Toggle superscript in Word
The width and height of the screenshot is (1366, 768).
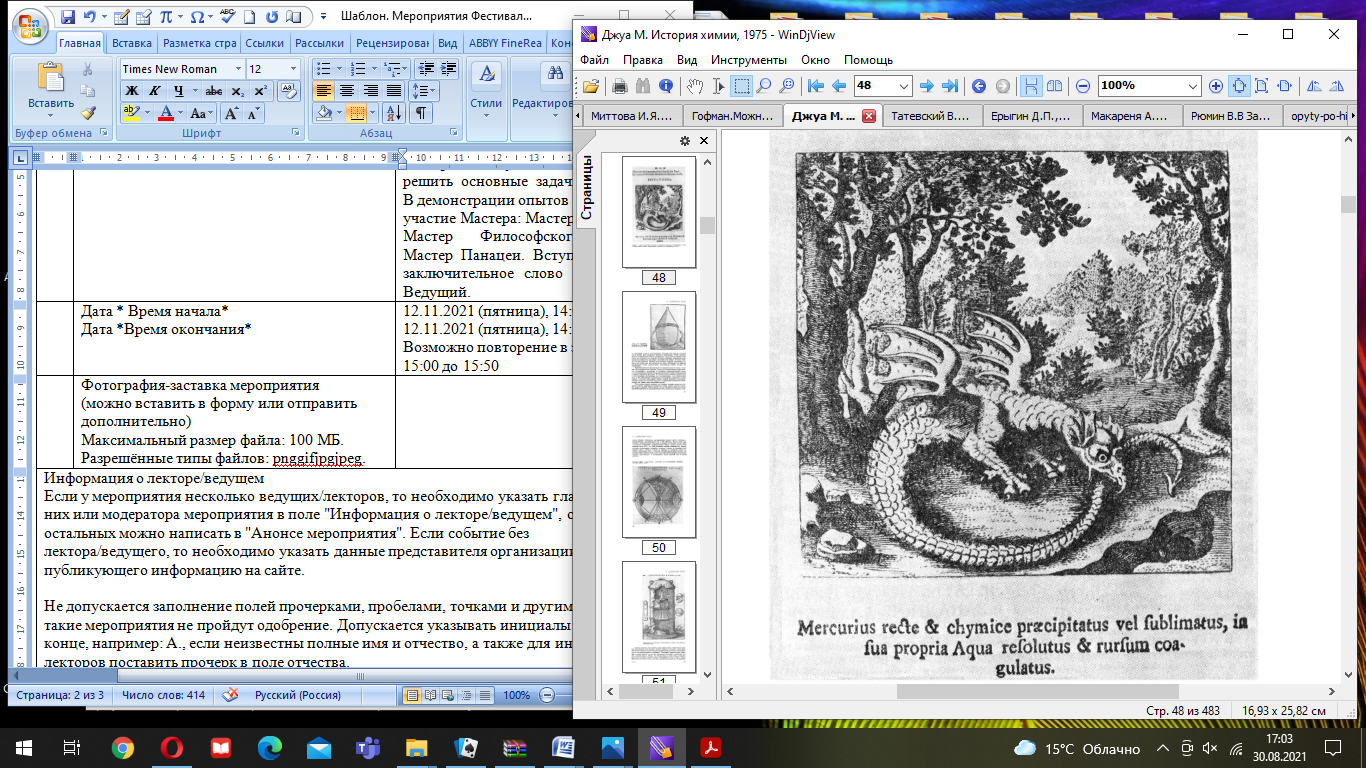[x=260, y=90]
